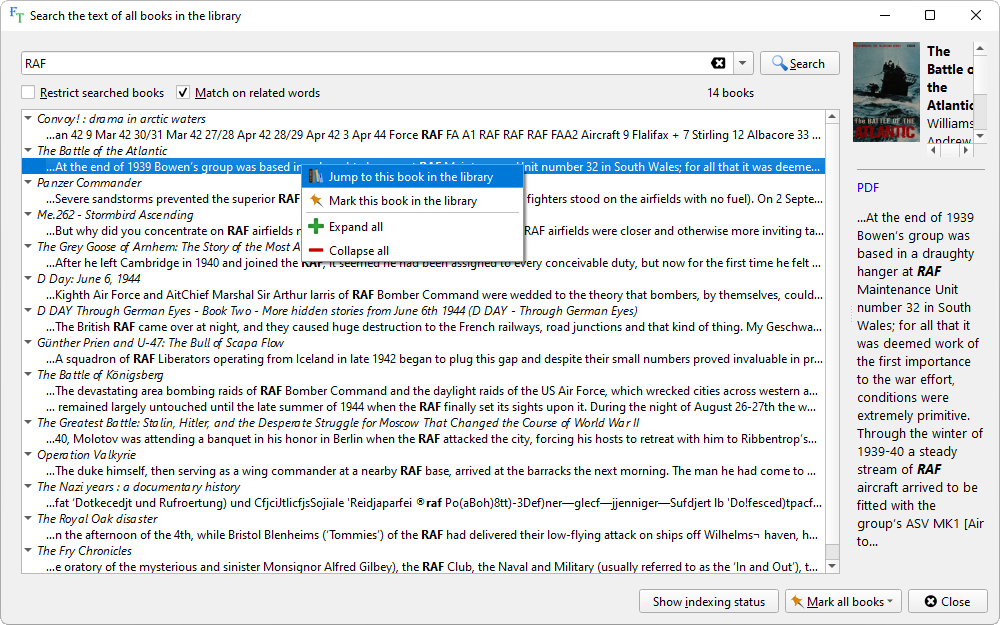Click the red minus Collapse all icon
1000x625 pixels.
[316, 251]
